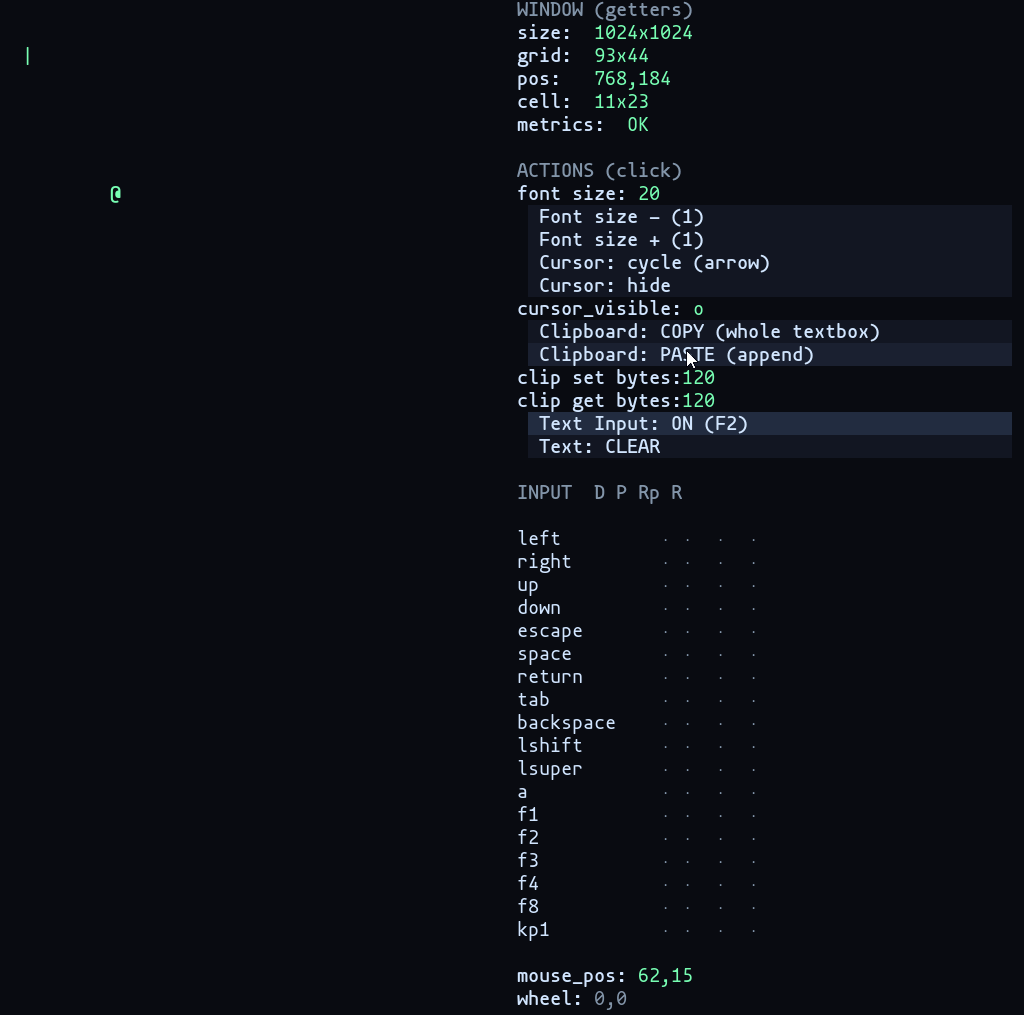Image resolution: width=1024 pixels, height=1015 pixels.
Task: Click the 'lsuper' input row
Action: coord(637,769)
